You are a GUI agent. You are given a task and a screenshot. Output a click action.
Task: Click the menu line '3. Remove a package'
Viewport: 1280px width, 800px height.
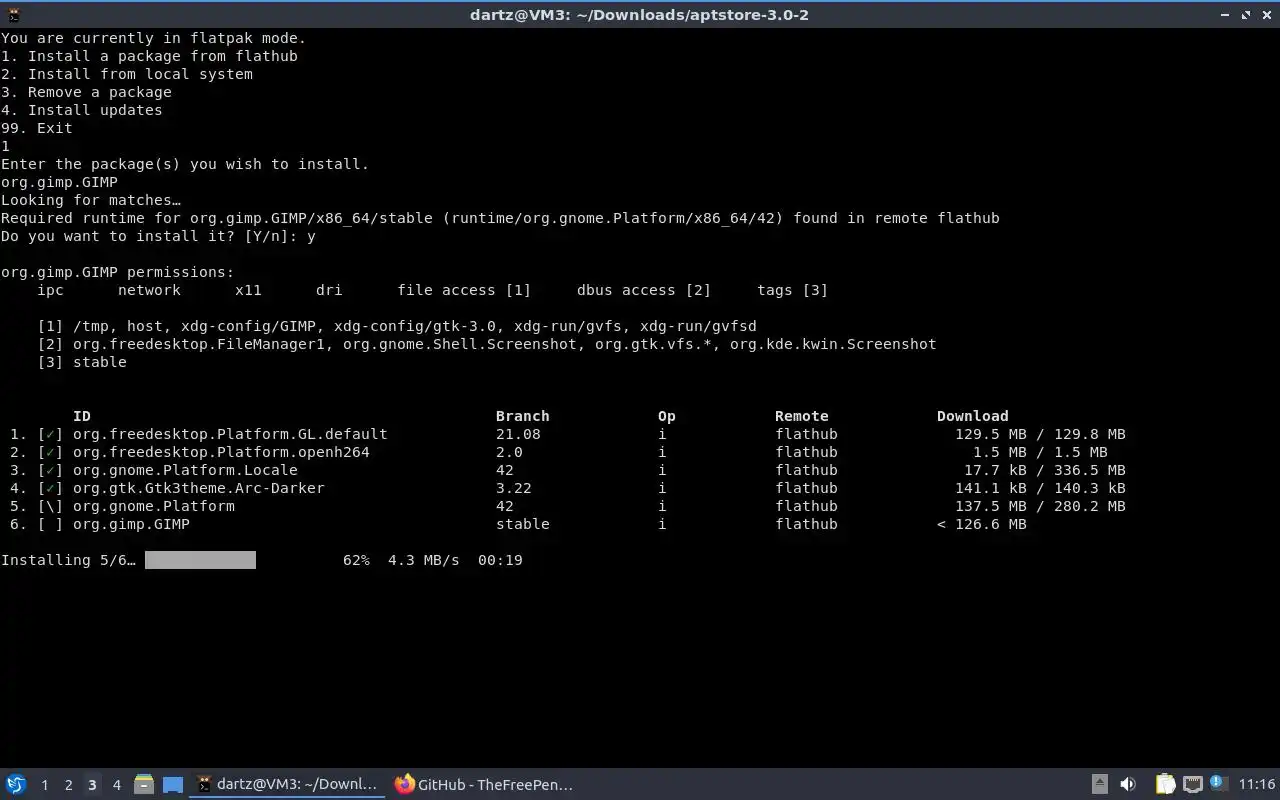(x=86, y=92)
